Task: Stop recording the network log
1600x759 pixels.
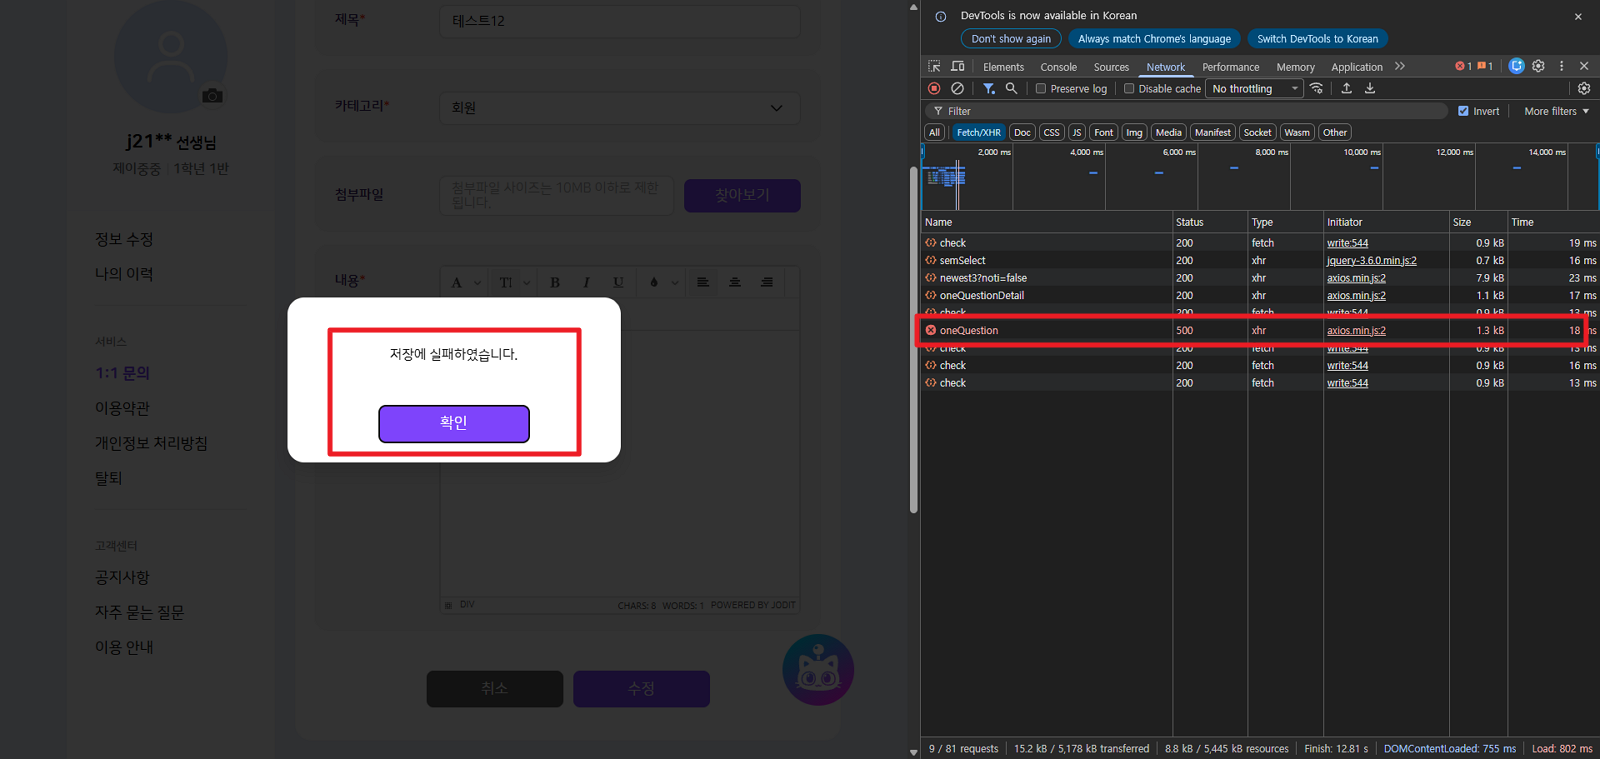Action: point(934,89)
